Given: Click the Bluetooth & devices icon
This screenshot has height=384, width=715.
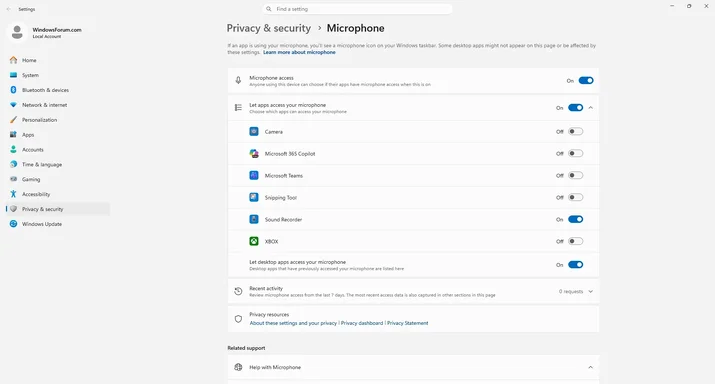Looking at the screenshot, I should click(x=14, y=90).
